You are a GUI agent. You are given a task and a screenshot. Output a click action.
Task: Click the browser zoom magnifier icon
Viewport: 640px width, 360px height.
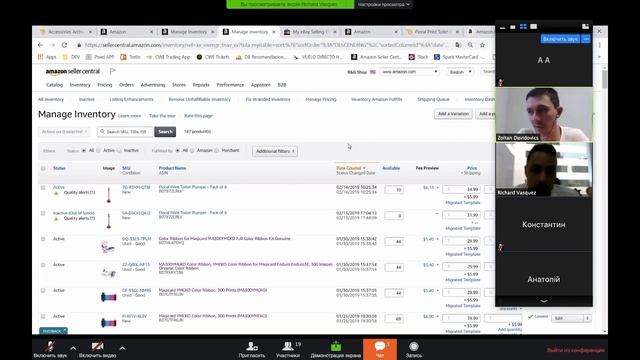tap(471, 45)
